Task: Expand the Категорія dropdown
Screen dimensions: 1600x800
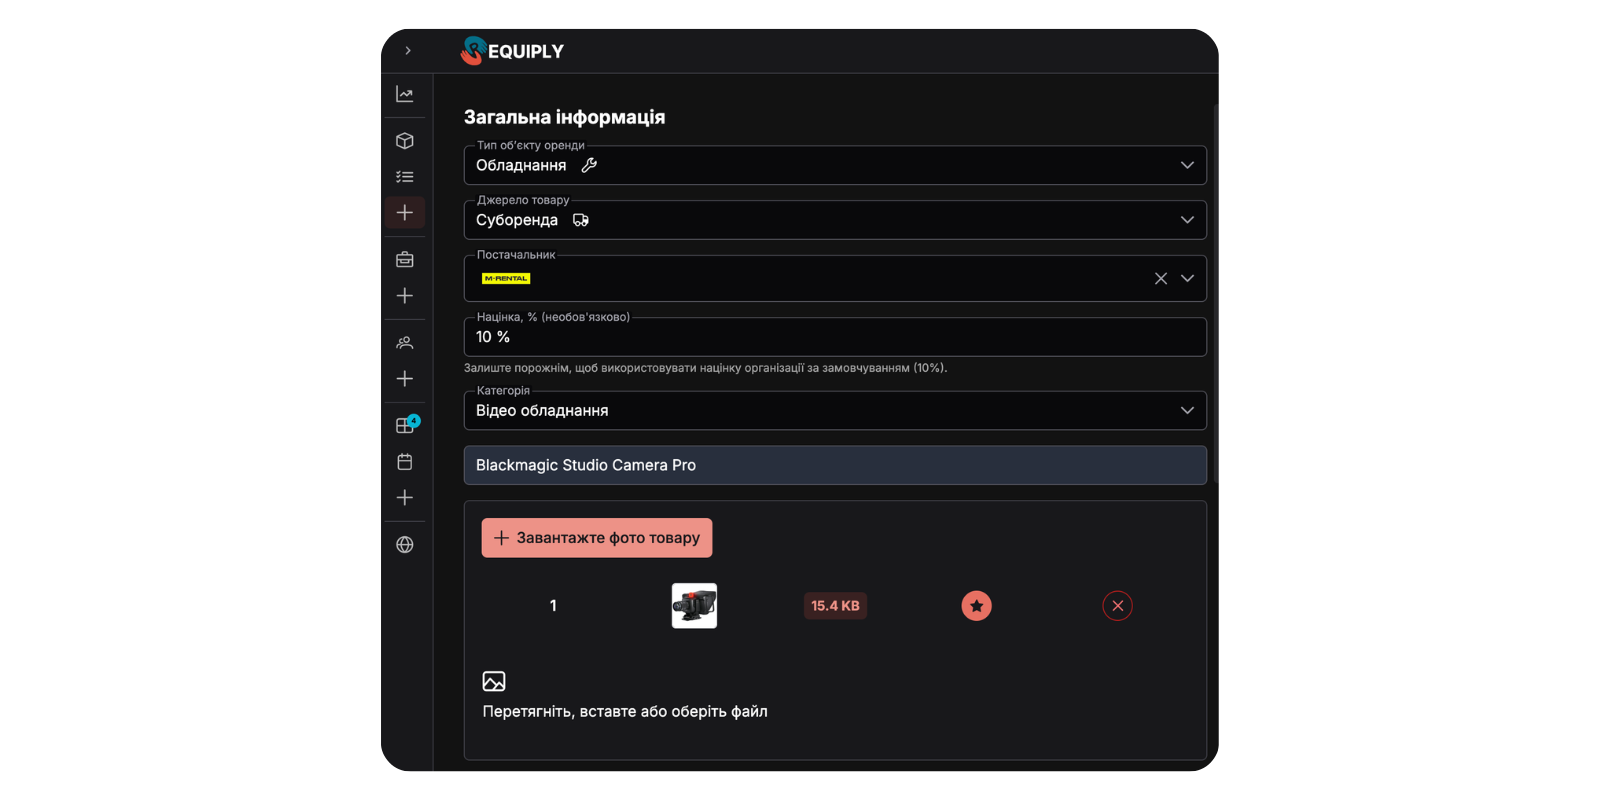Action: tap(1187, 411)
